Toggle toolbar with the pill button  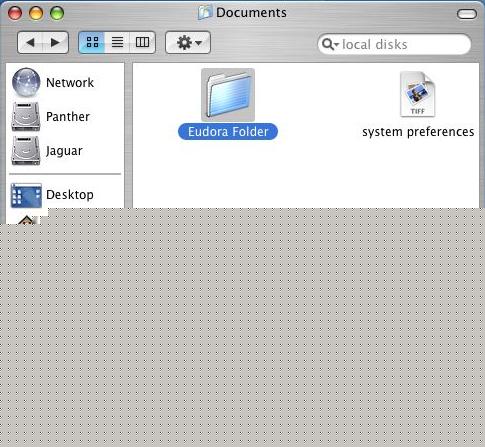pyautogui.click(x=467, y=14)
